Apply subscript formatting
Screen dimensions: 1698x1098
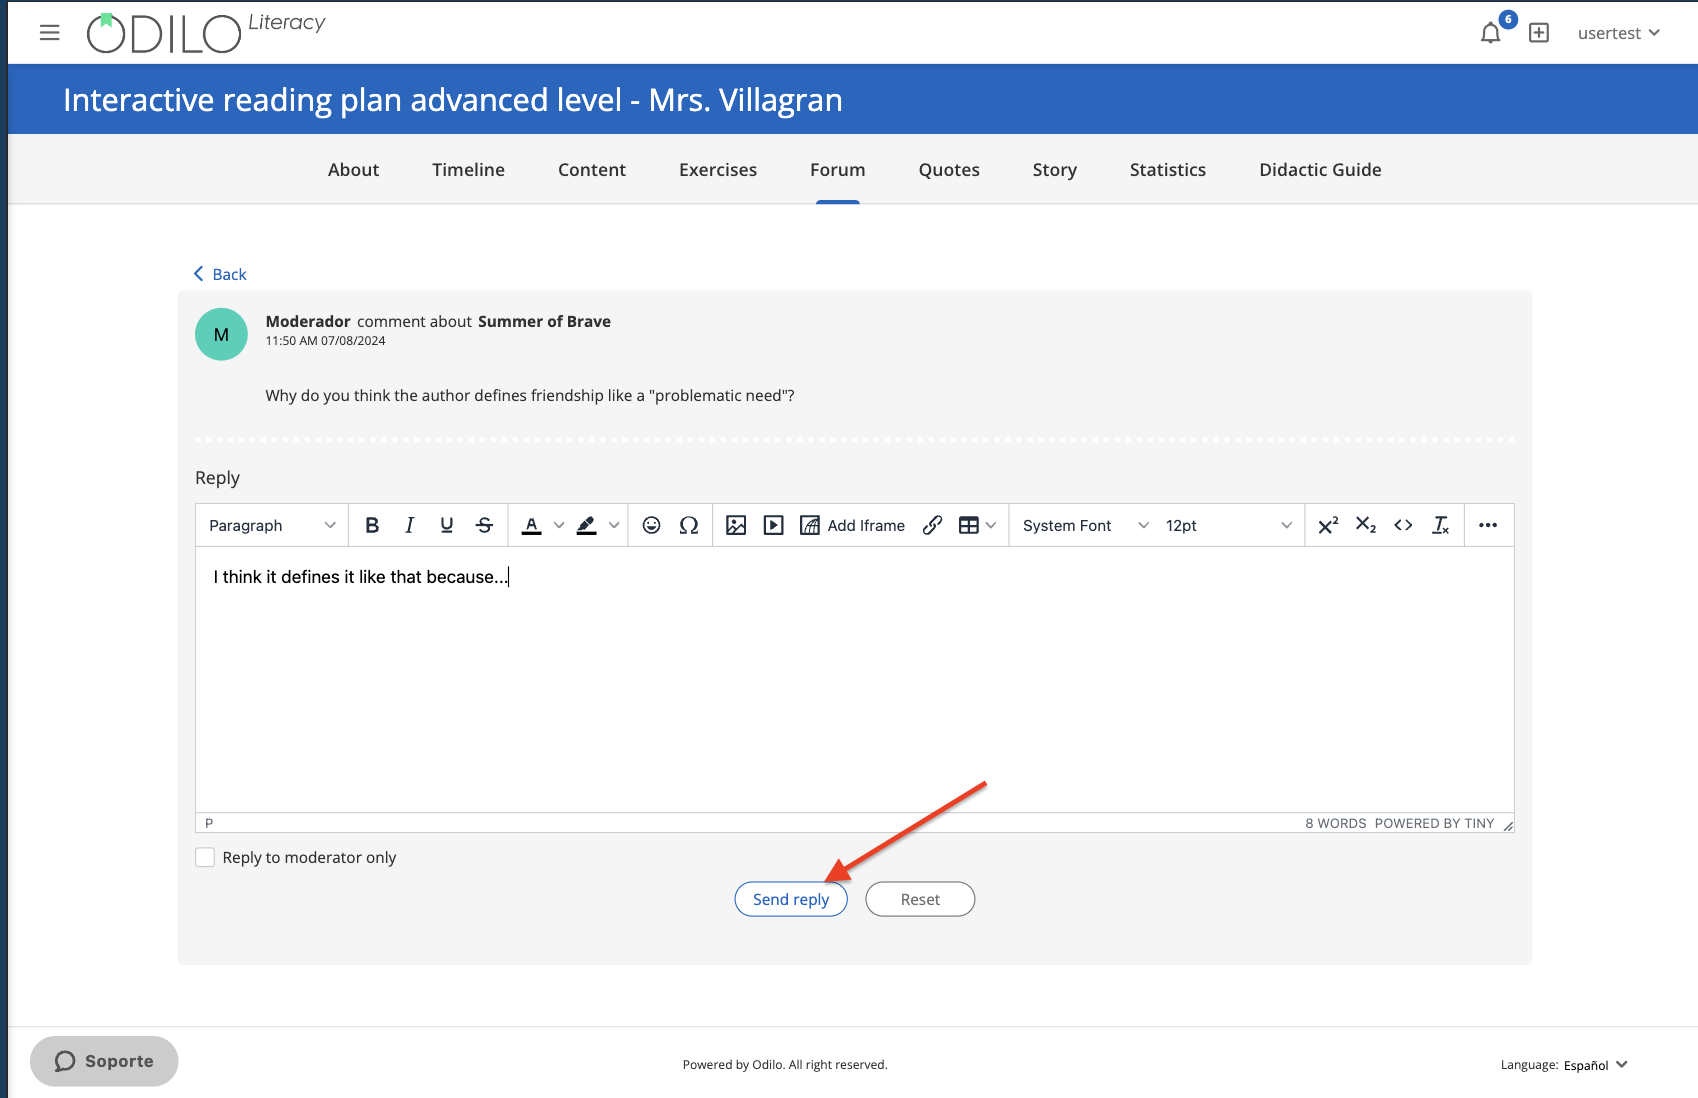click(1366, 525)
